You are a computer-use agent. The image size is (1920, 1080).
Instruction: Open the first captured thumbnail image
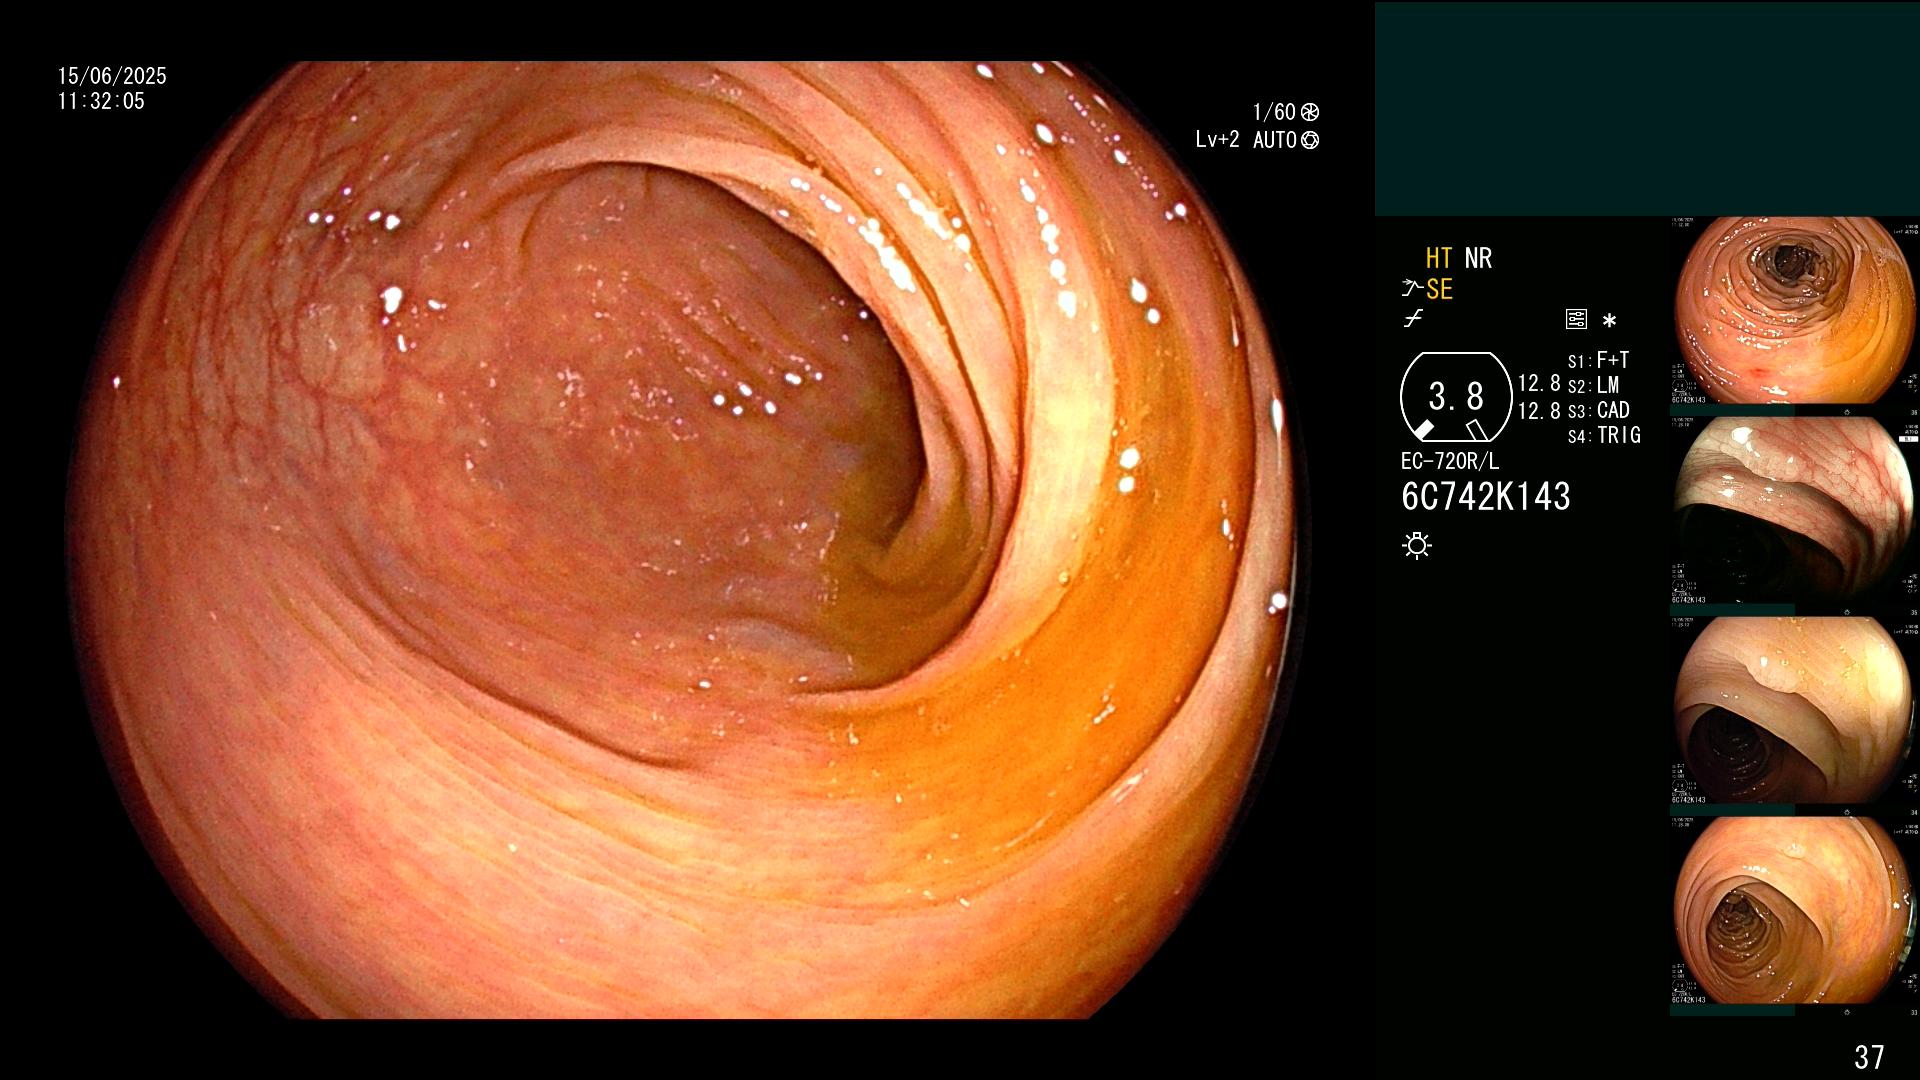pos(1794,310)
